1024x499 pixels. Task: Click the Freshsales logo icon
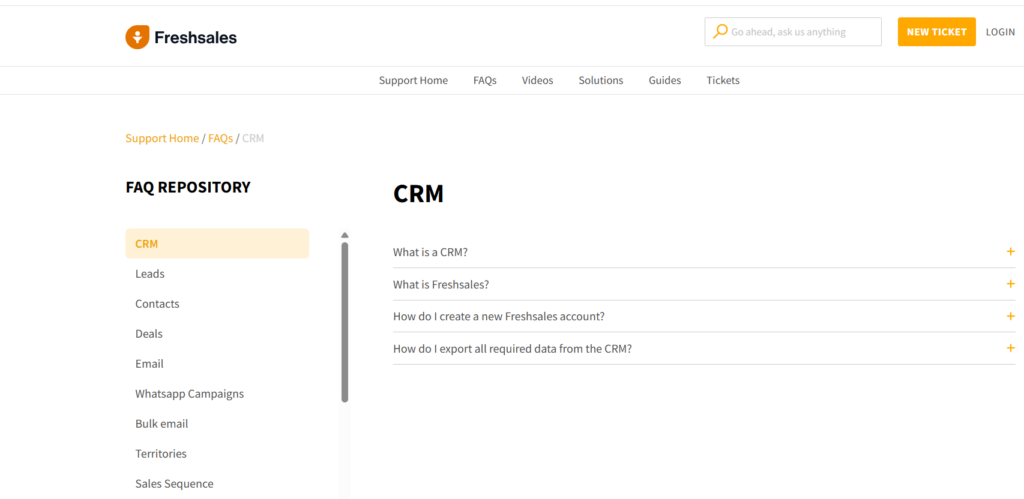[x=137, y=38]
